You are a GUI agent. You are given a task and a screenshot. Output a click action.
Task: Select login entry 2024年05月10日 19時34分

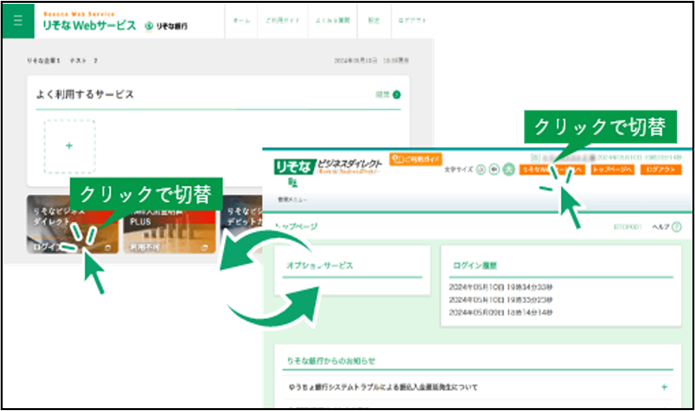500,287
